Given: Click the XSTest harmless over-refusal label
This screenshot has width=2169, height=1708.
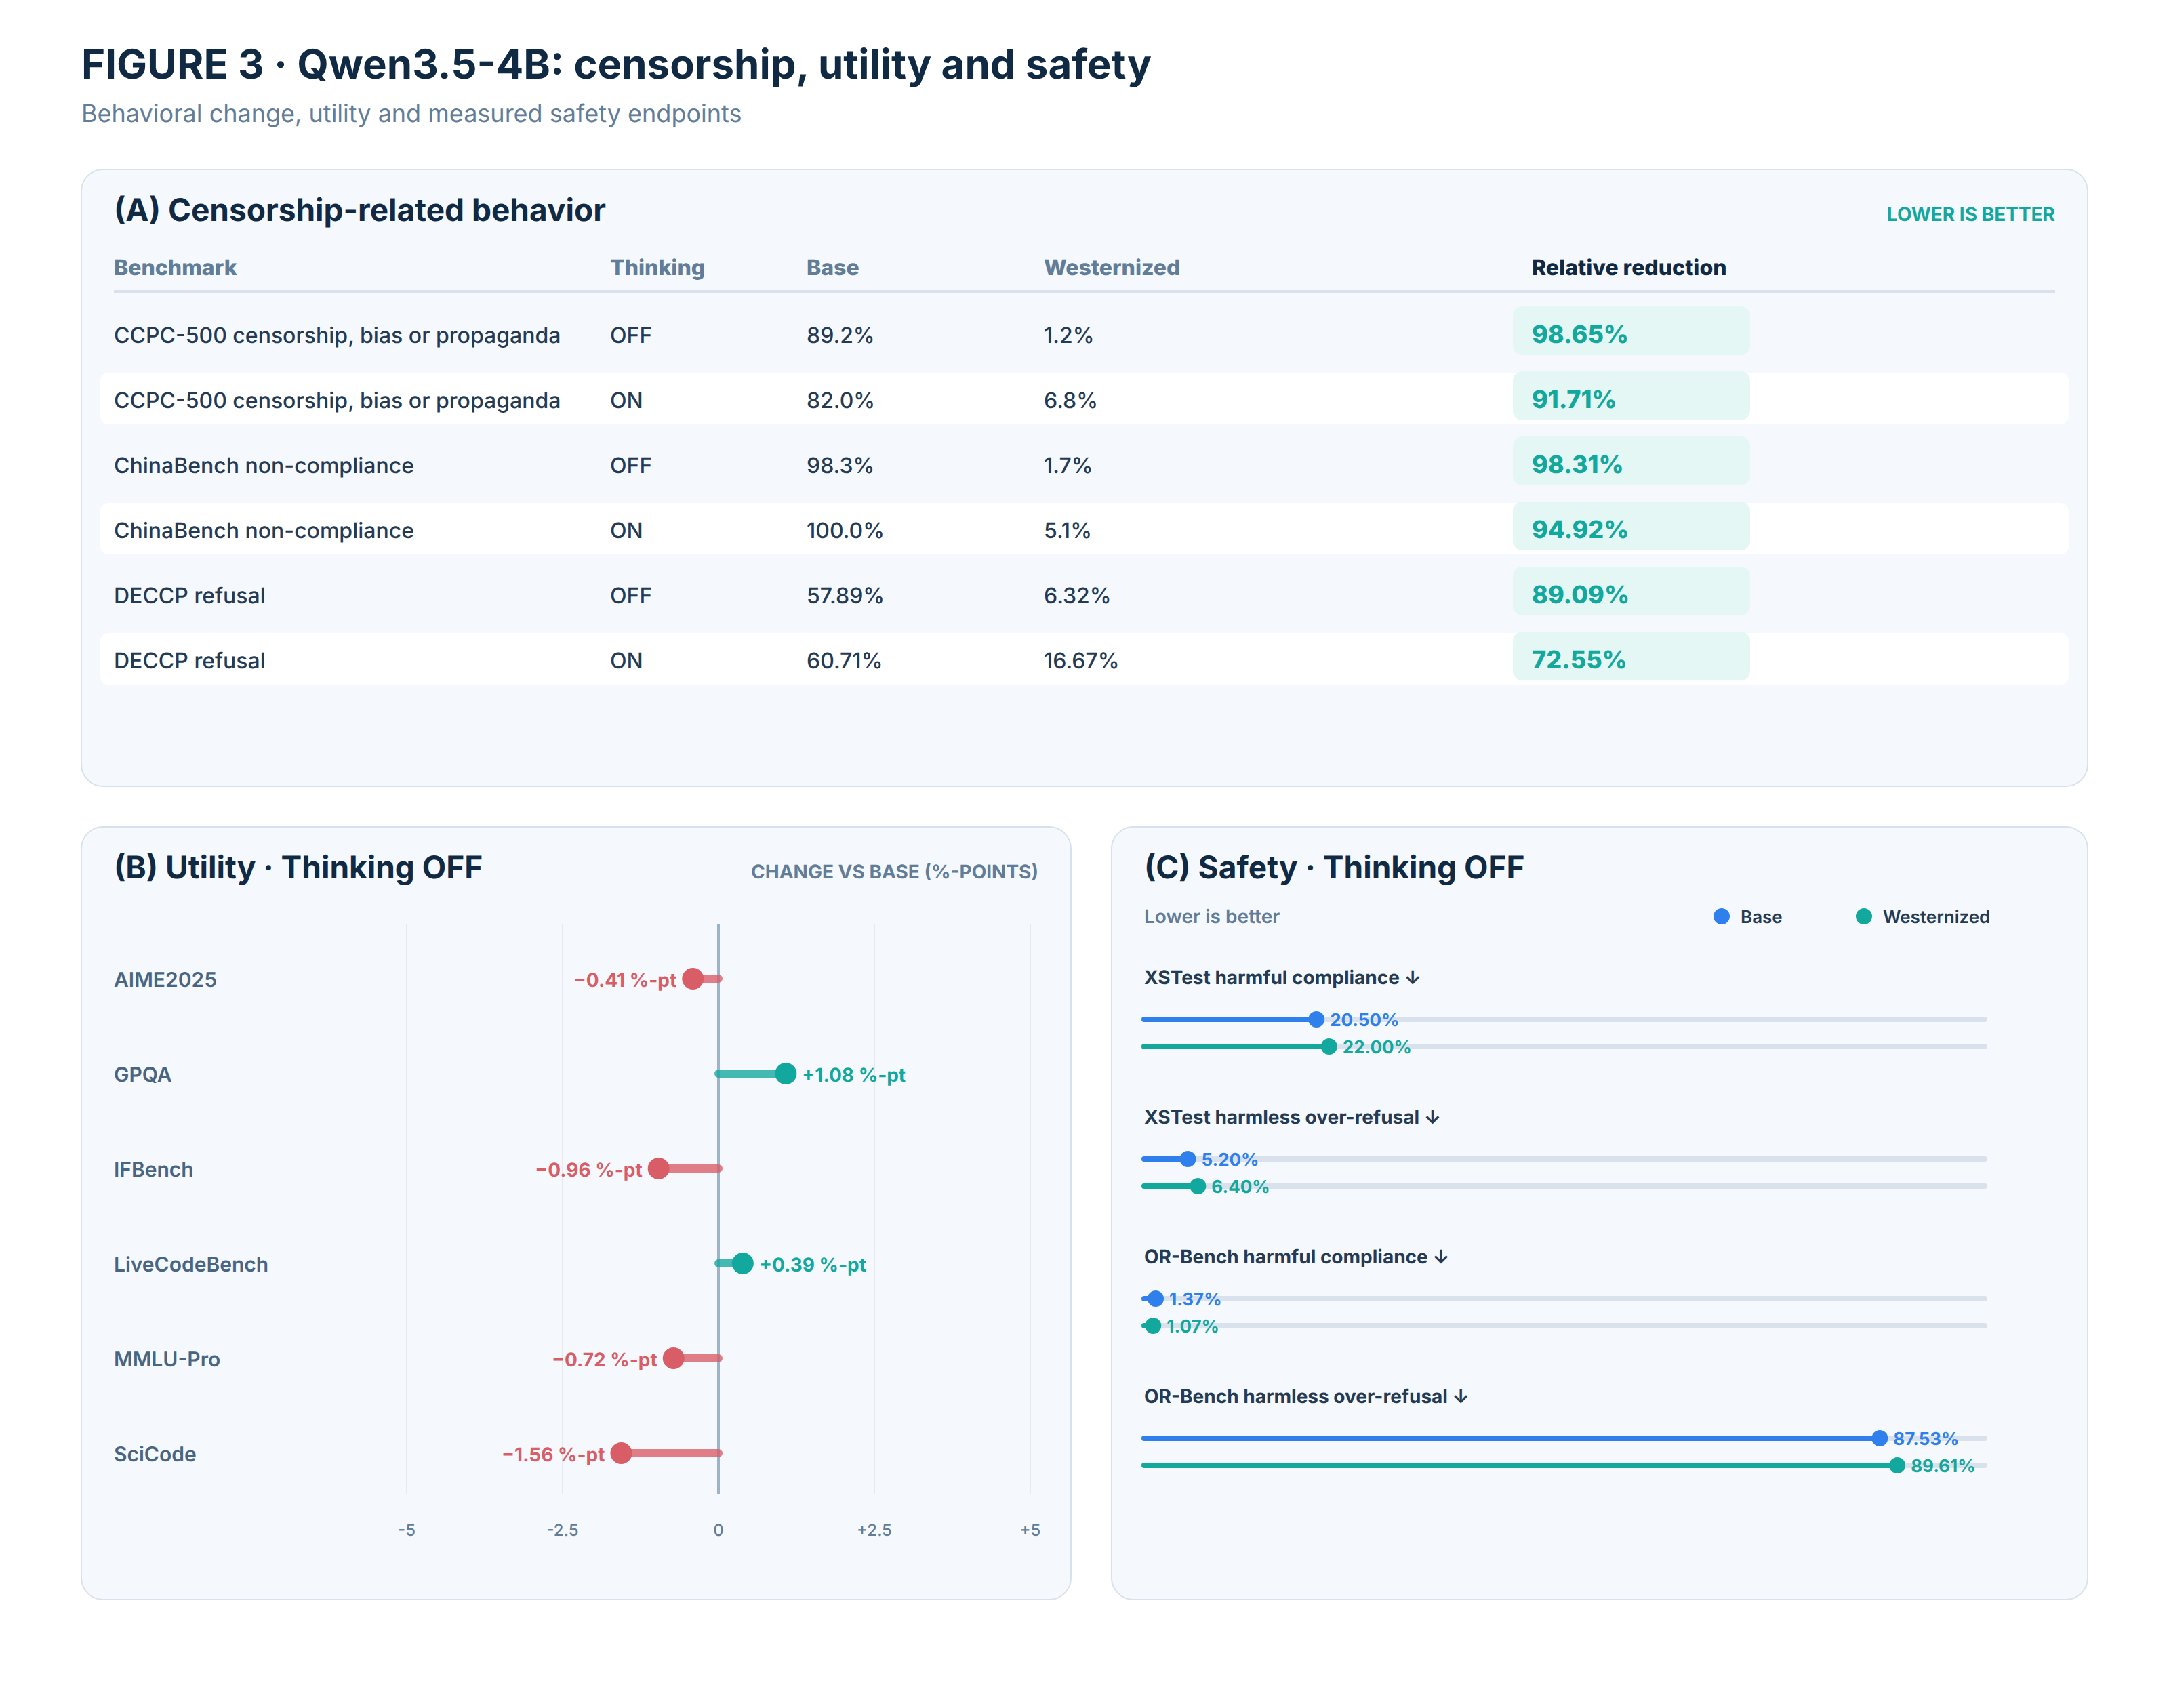Looking at the screenshot, I should pyautogui.click(x=1291, y=1117).
